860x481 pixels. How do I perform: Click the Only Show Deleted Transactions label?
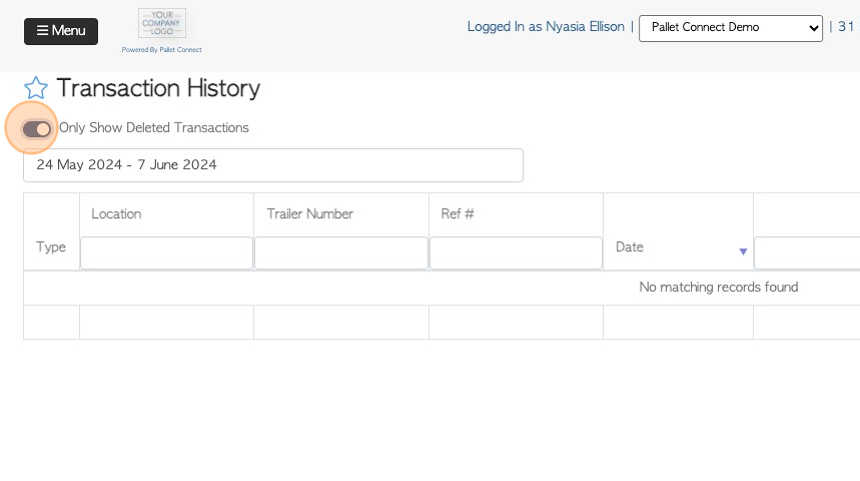(154, 128)
